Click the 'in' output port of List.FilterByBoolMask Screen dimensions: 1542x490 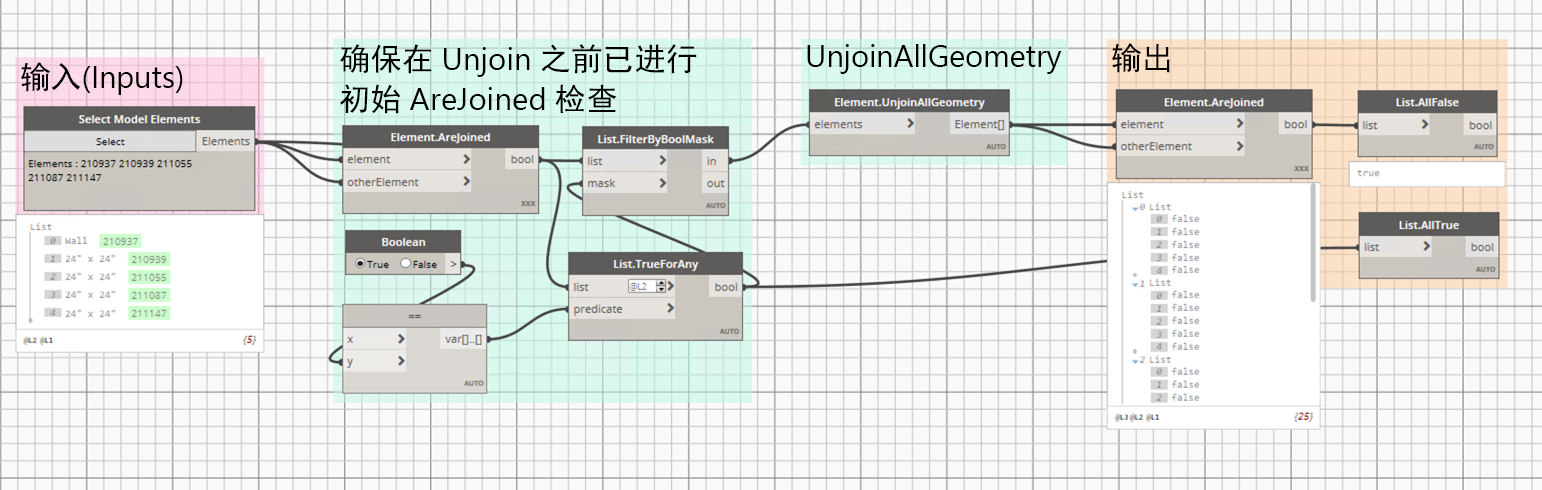711,161
